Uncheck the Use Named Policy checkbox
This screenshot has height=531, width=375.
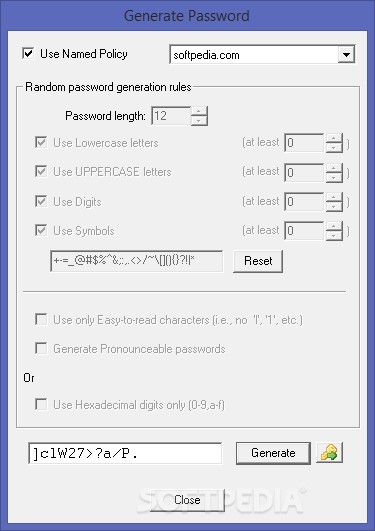click(28, 54)
